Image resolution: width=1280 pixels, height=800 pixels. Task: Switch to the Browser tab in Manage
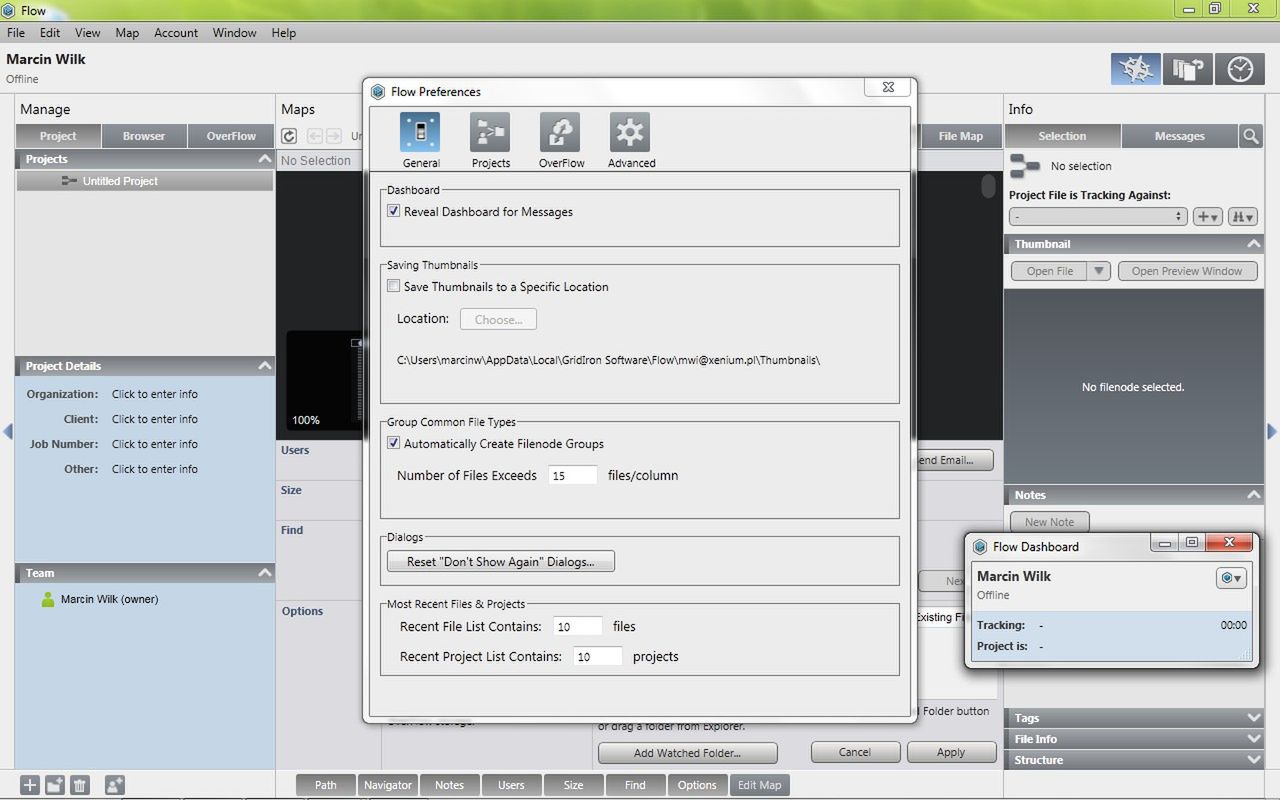[144, 136]
